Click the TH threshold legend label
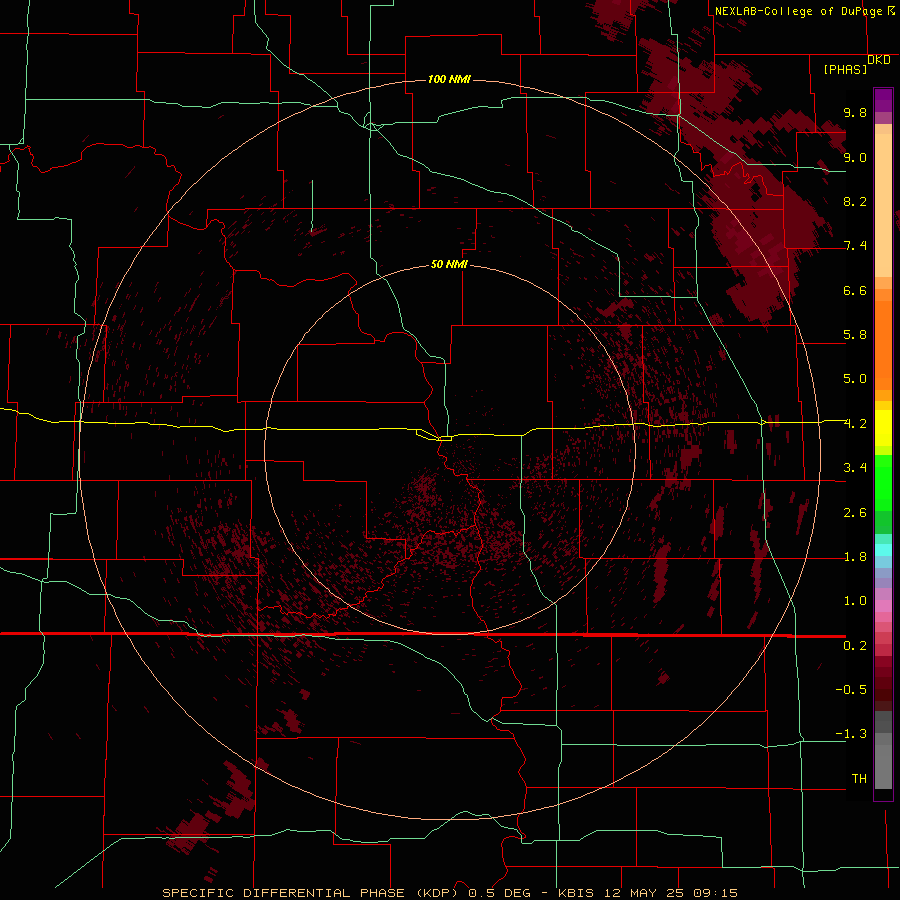 (x=859, y=778)
